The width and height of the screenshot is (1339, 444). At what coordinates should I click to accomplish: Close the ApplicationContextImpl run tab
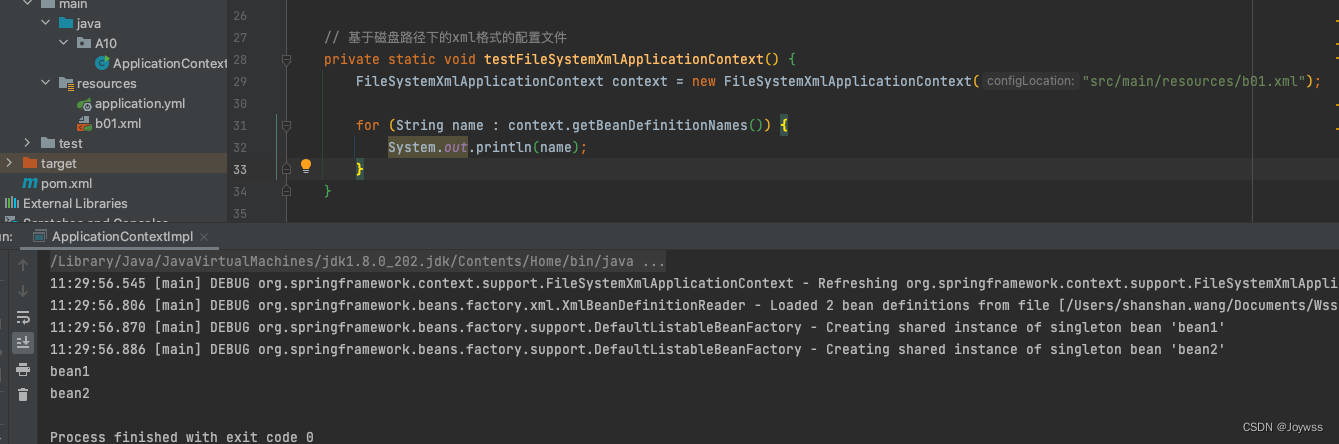(206, 237)
